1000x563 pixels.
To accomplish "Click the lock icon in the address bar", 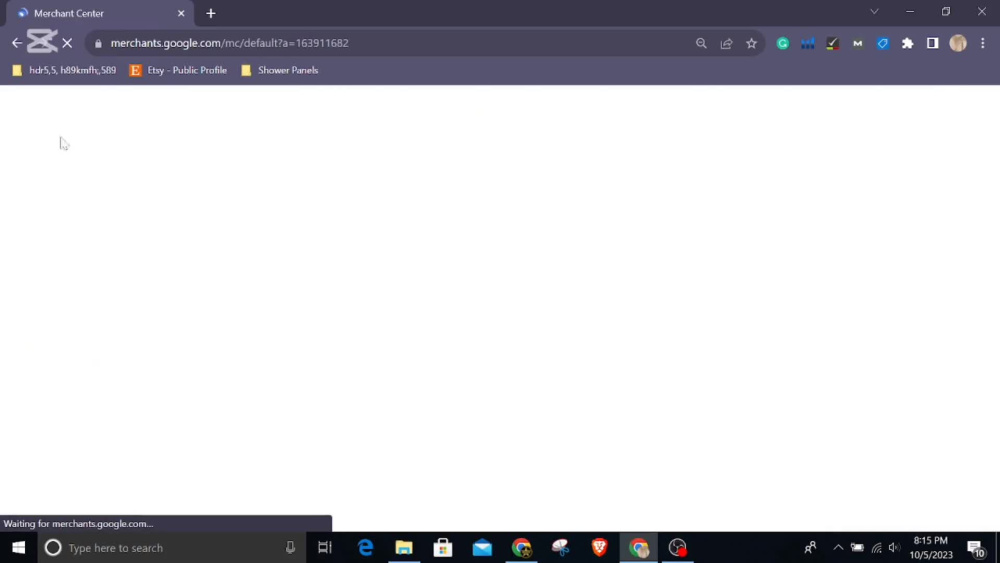I will tap(98, 43).
